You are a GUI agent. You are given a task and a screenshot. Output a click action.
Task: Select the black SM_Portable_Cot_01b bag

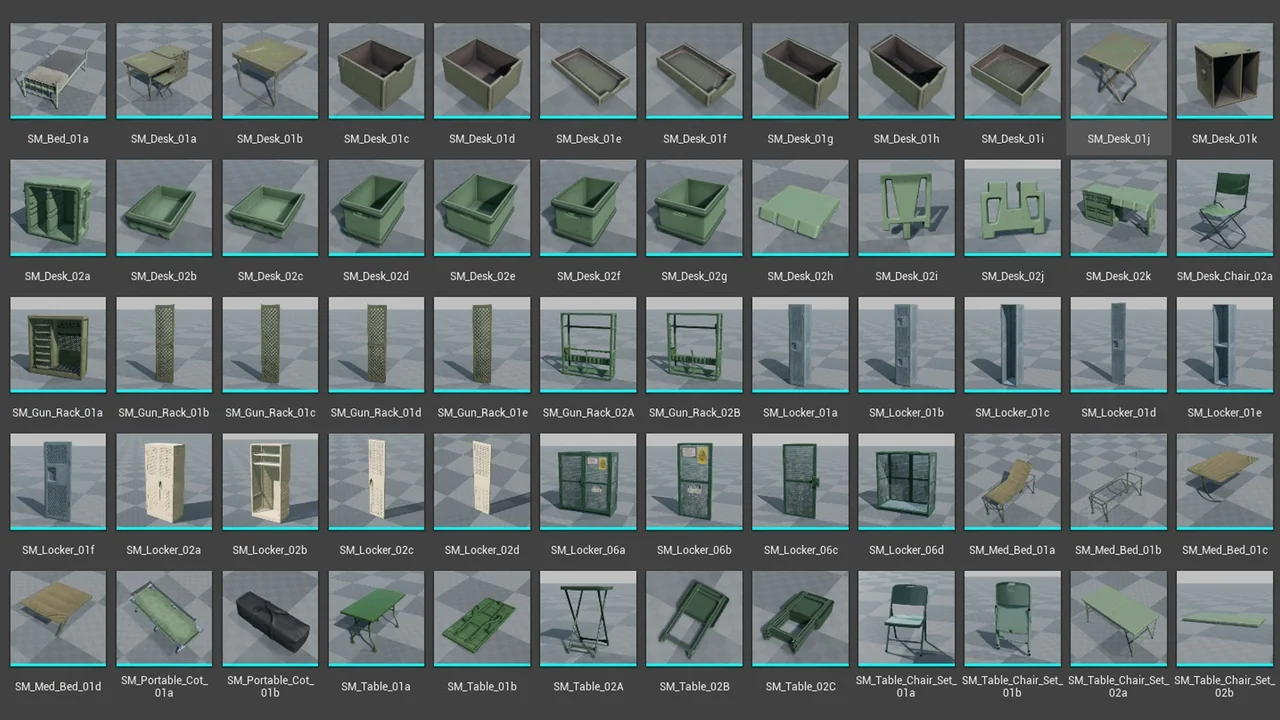(x=270, y=618)
